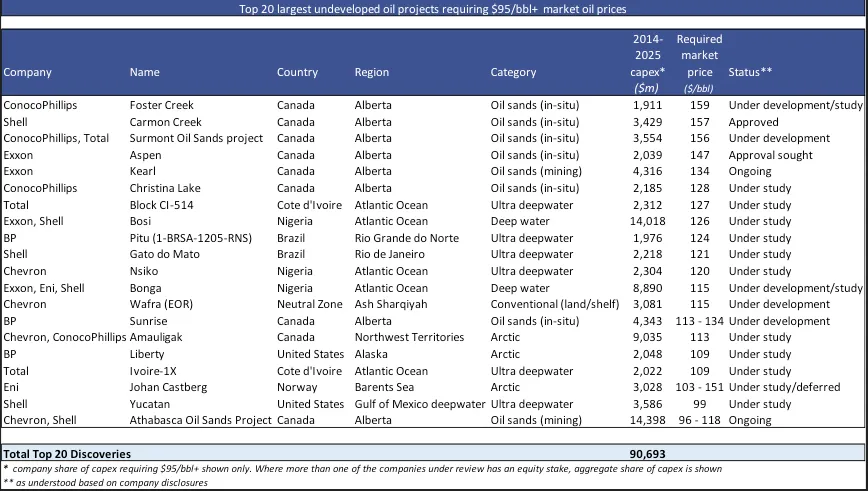Click 'Surmont Oil Sands project' cell

(x=196, y=138)
